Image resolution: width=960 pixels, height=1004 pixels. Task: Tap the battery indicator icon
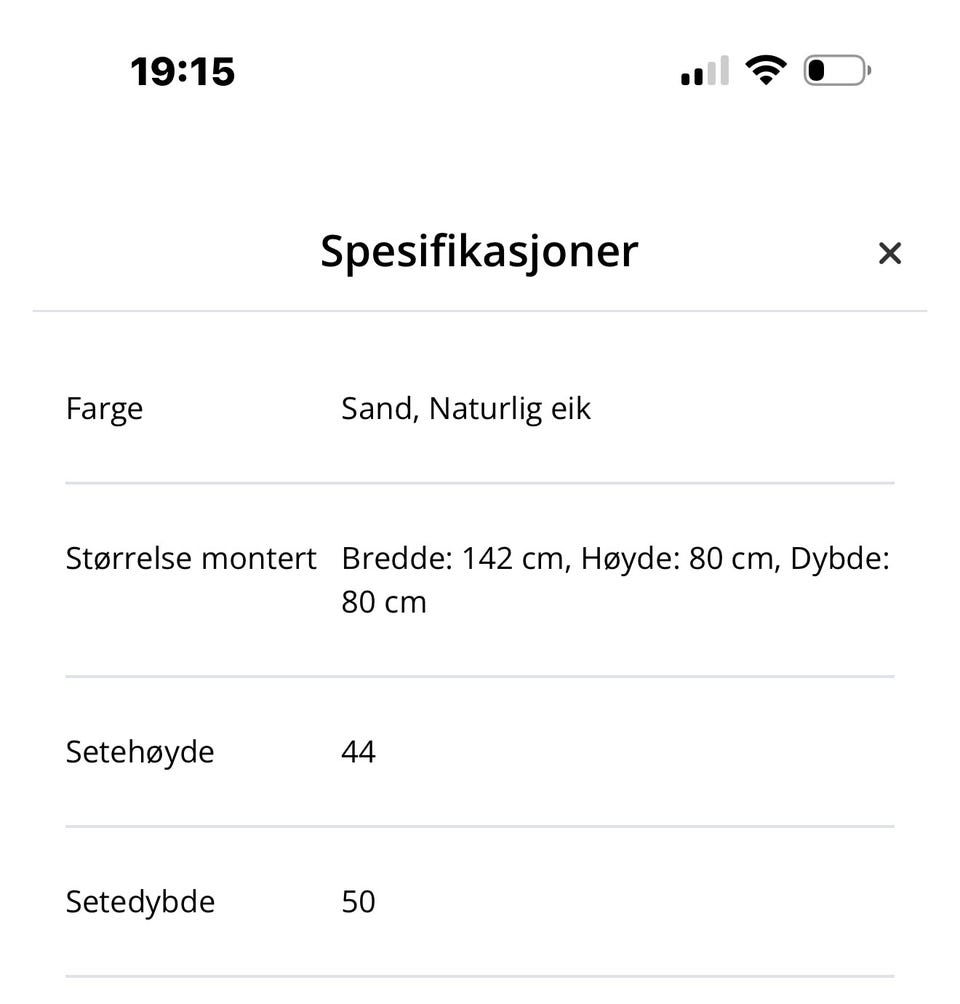836,71
